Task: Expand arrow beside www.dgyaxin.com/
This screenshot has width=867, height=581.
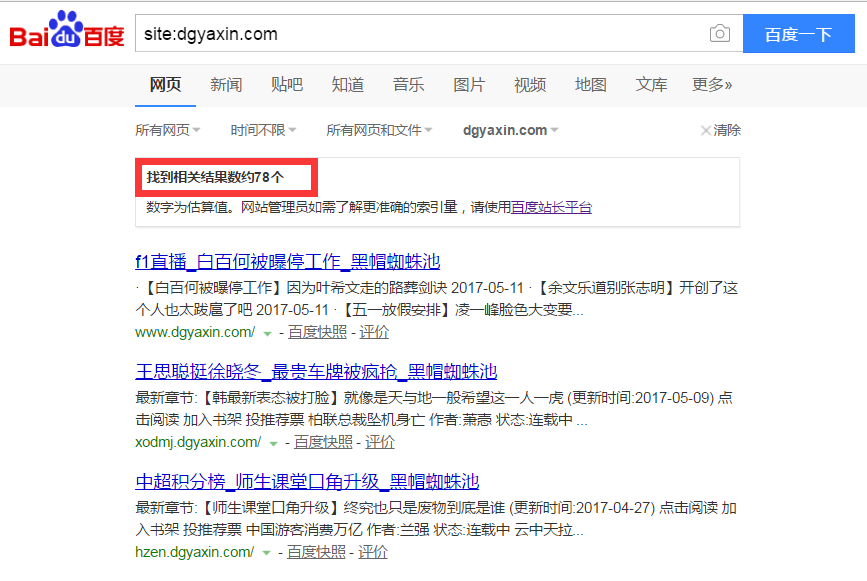Action: tap(268, 333)
